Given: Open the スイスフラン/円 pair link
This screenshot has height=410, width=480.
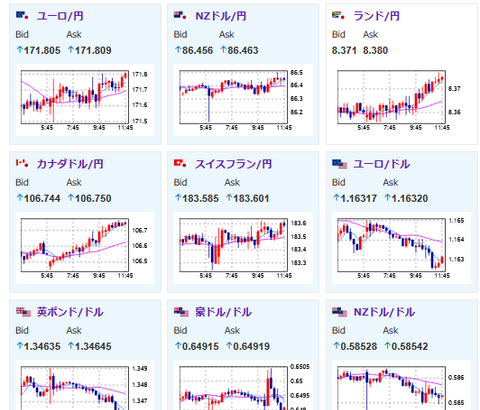Looking at the screenshot, I should 233,164.
